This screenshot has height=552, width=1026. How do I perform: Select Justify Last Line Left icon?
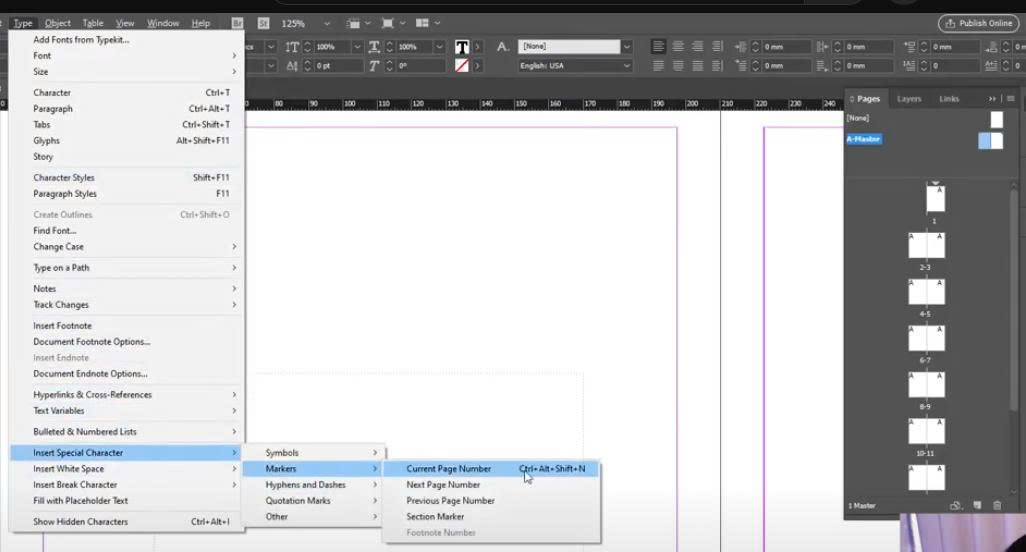(658, 65)
